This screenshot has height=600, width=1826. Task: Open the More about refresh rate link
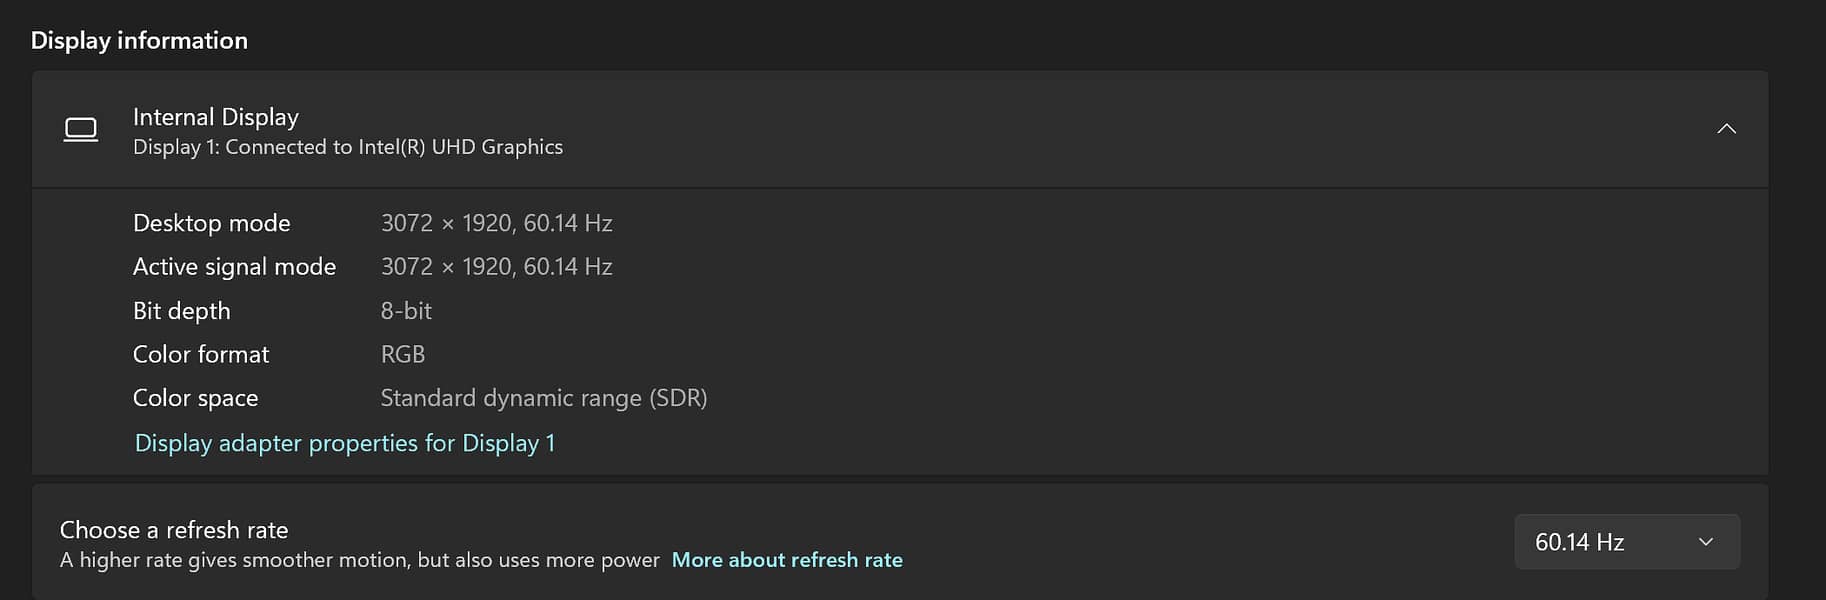coord(787,560)
